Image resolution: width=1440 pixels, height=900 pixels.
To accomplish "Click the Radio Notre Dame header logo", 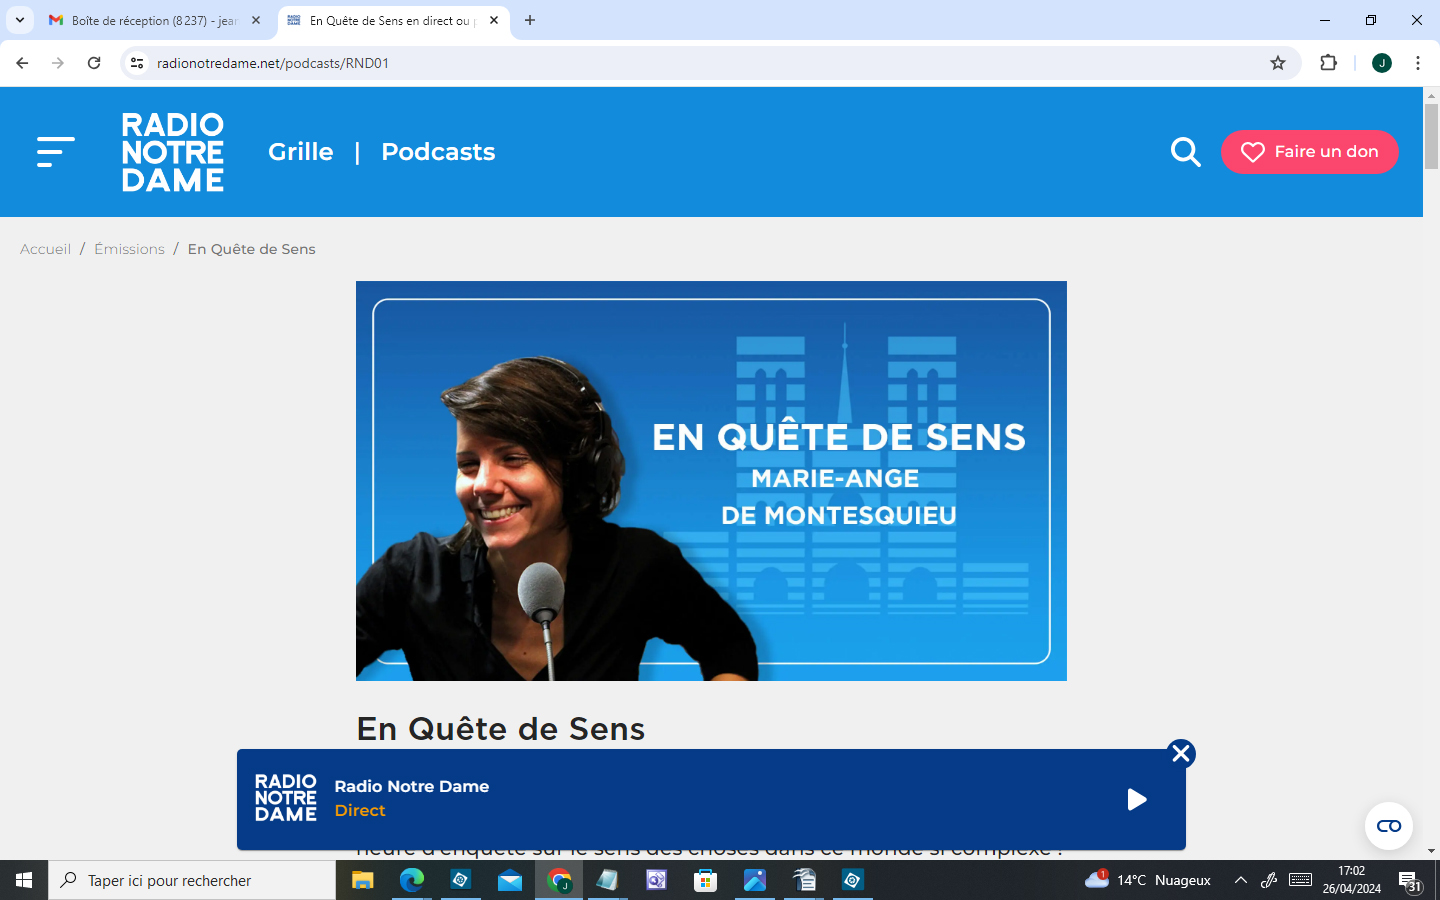I will (173, 152).
